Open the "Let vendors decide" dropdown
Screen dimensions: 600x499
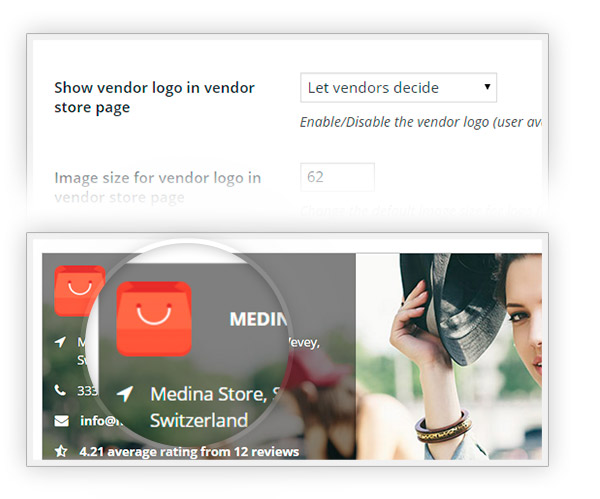398,88
